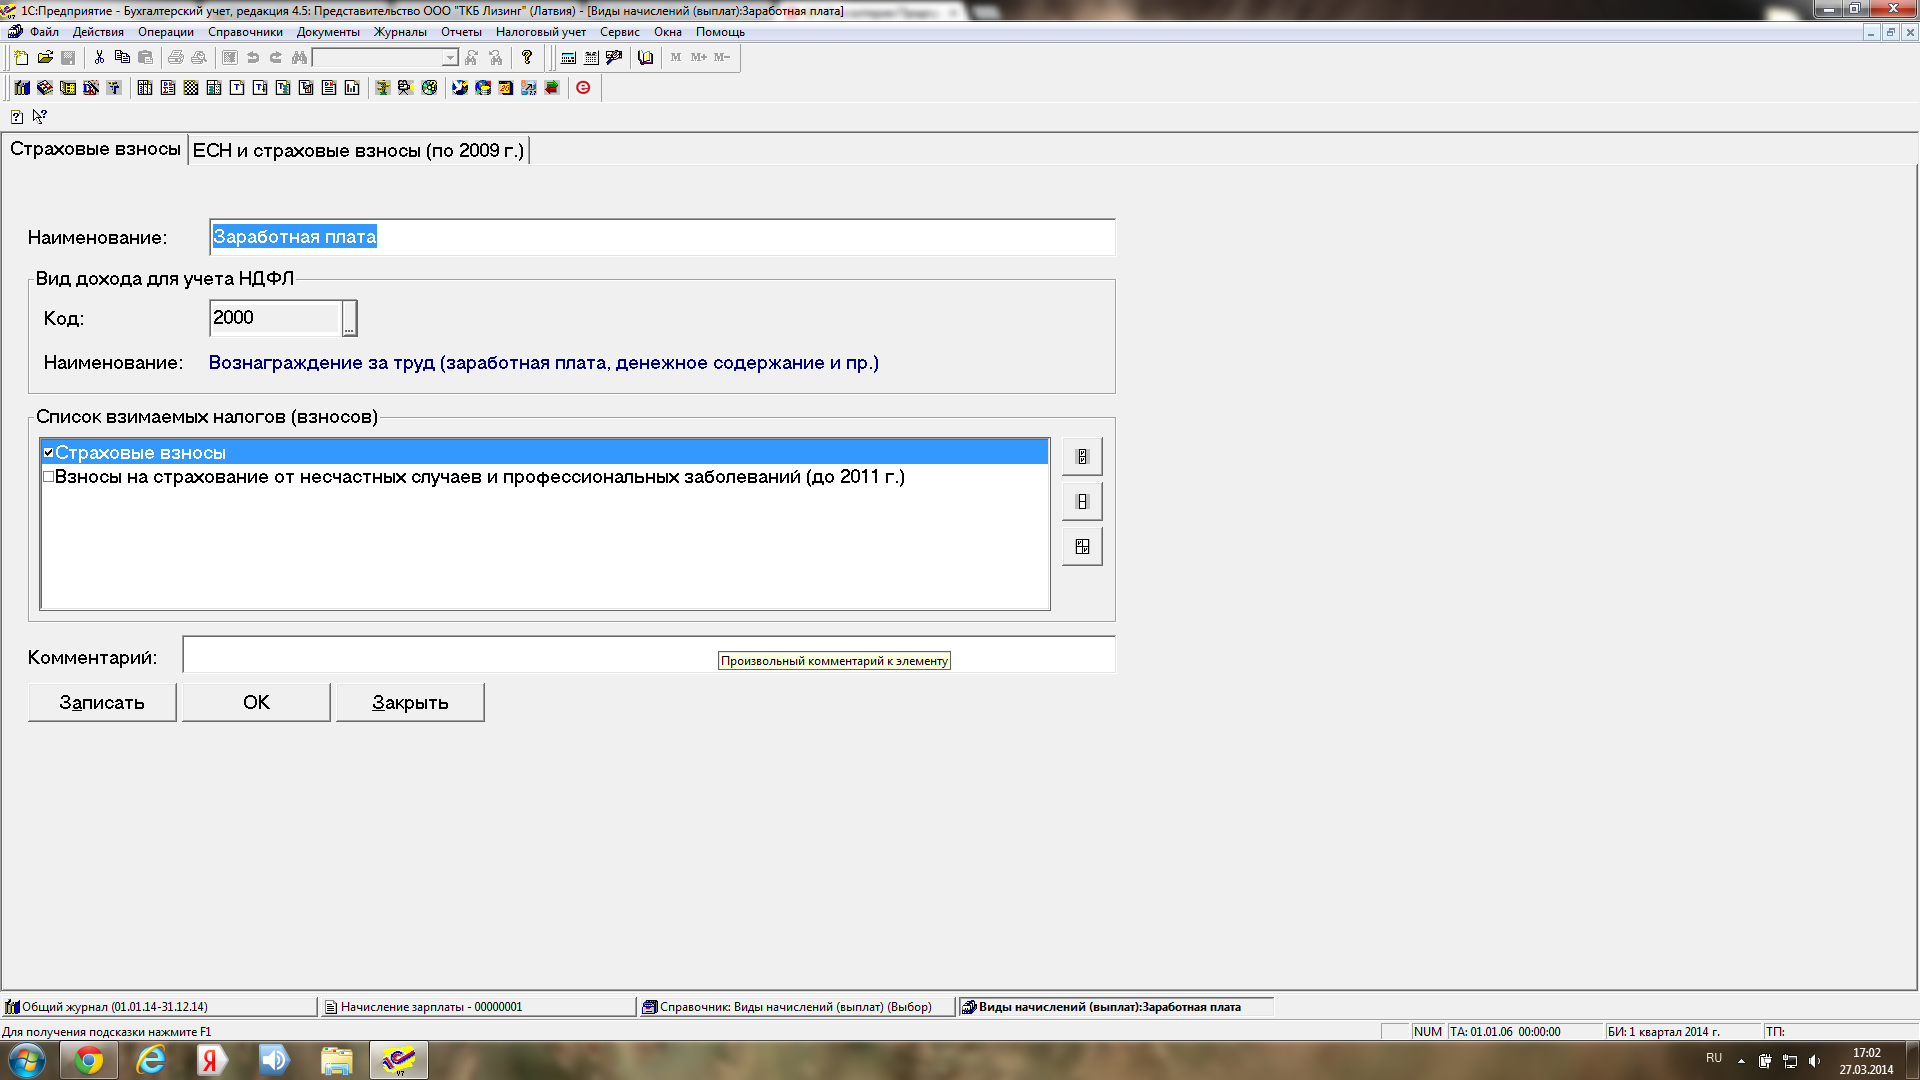1920x1080 pixels.
Task: Open the Налоговый учет menu
Action: (540, 32)
